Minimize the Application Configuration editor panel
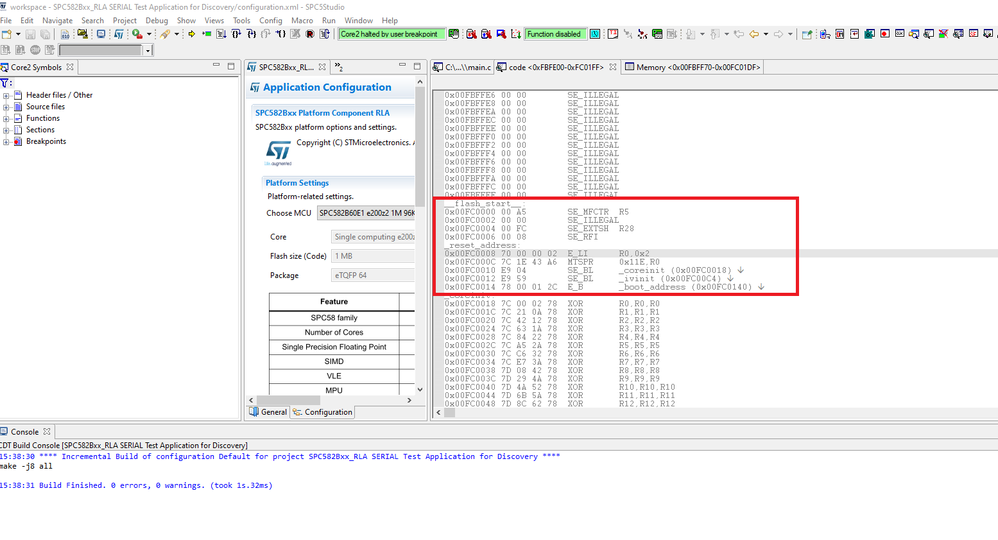 pyautogui.click(x=402, y=66)
